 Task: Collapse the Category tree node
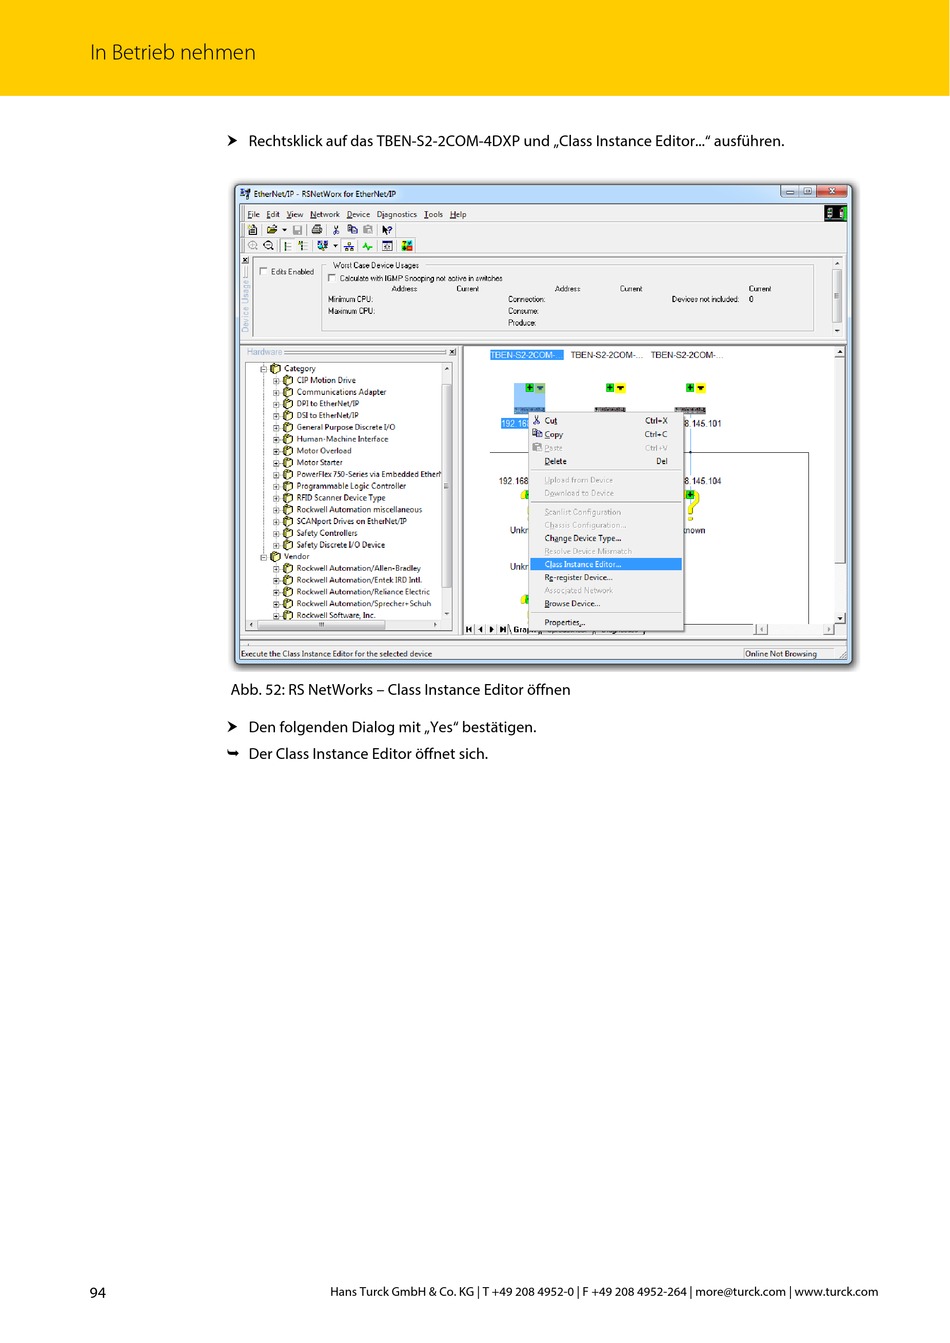pyautogui.click(x=264, y=369)
